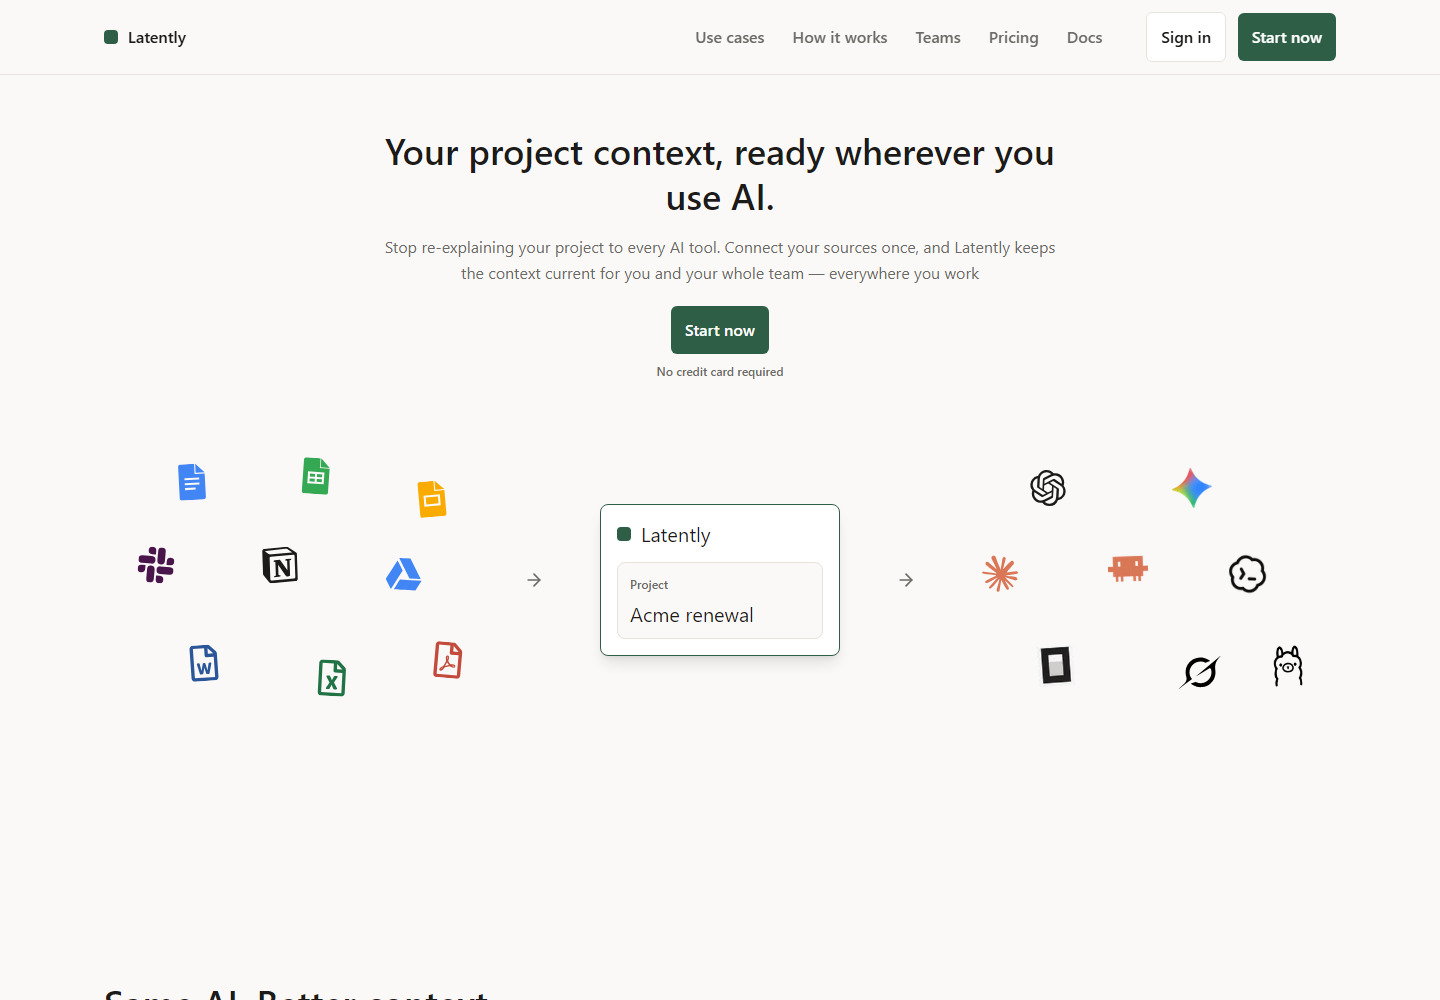
Task: Click the Google Slides icon
Action: [x=432, y=498]
